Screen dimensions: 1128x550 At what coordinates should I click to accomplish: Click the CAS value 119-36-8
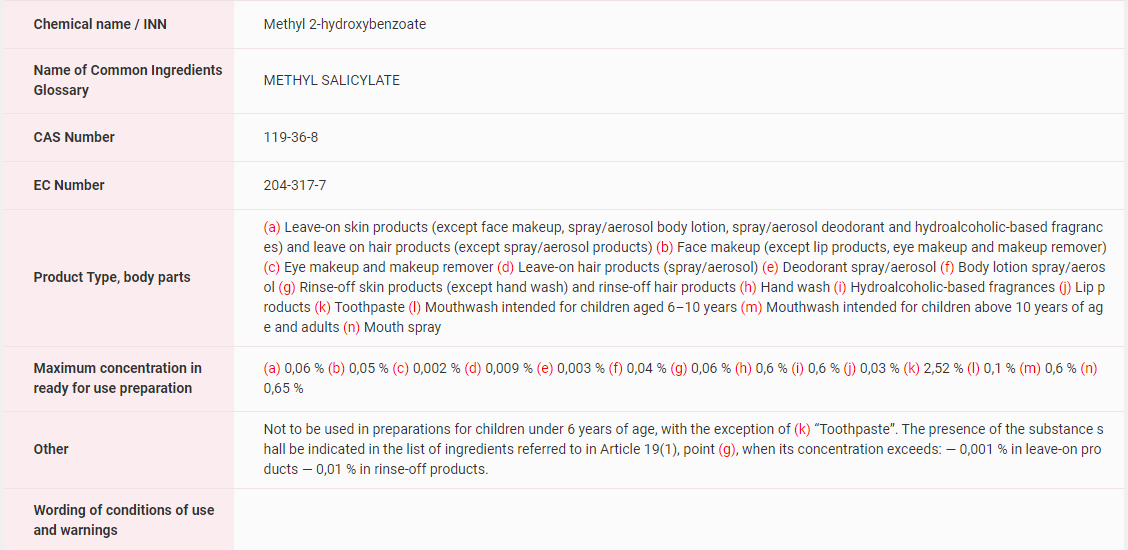click(x=291, y=137)
